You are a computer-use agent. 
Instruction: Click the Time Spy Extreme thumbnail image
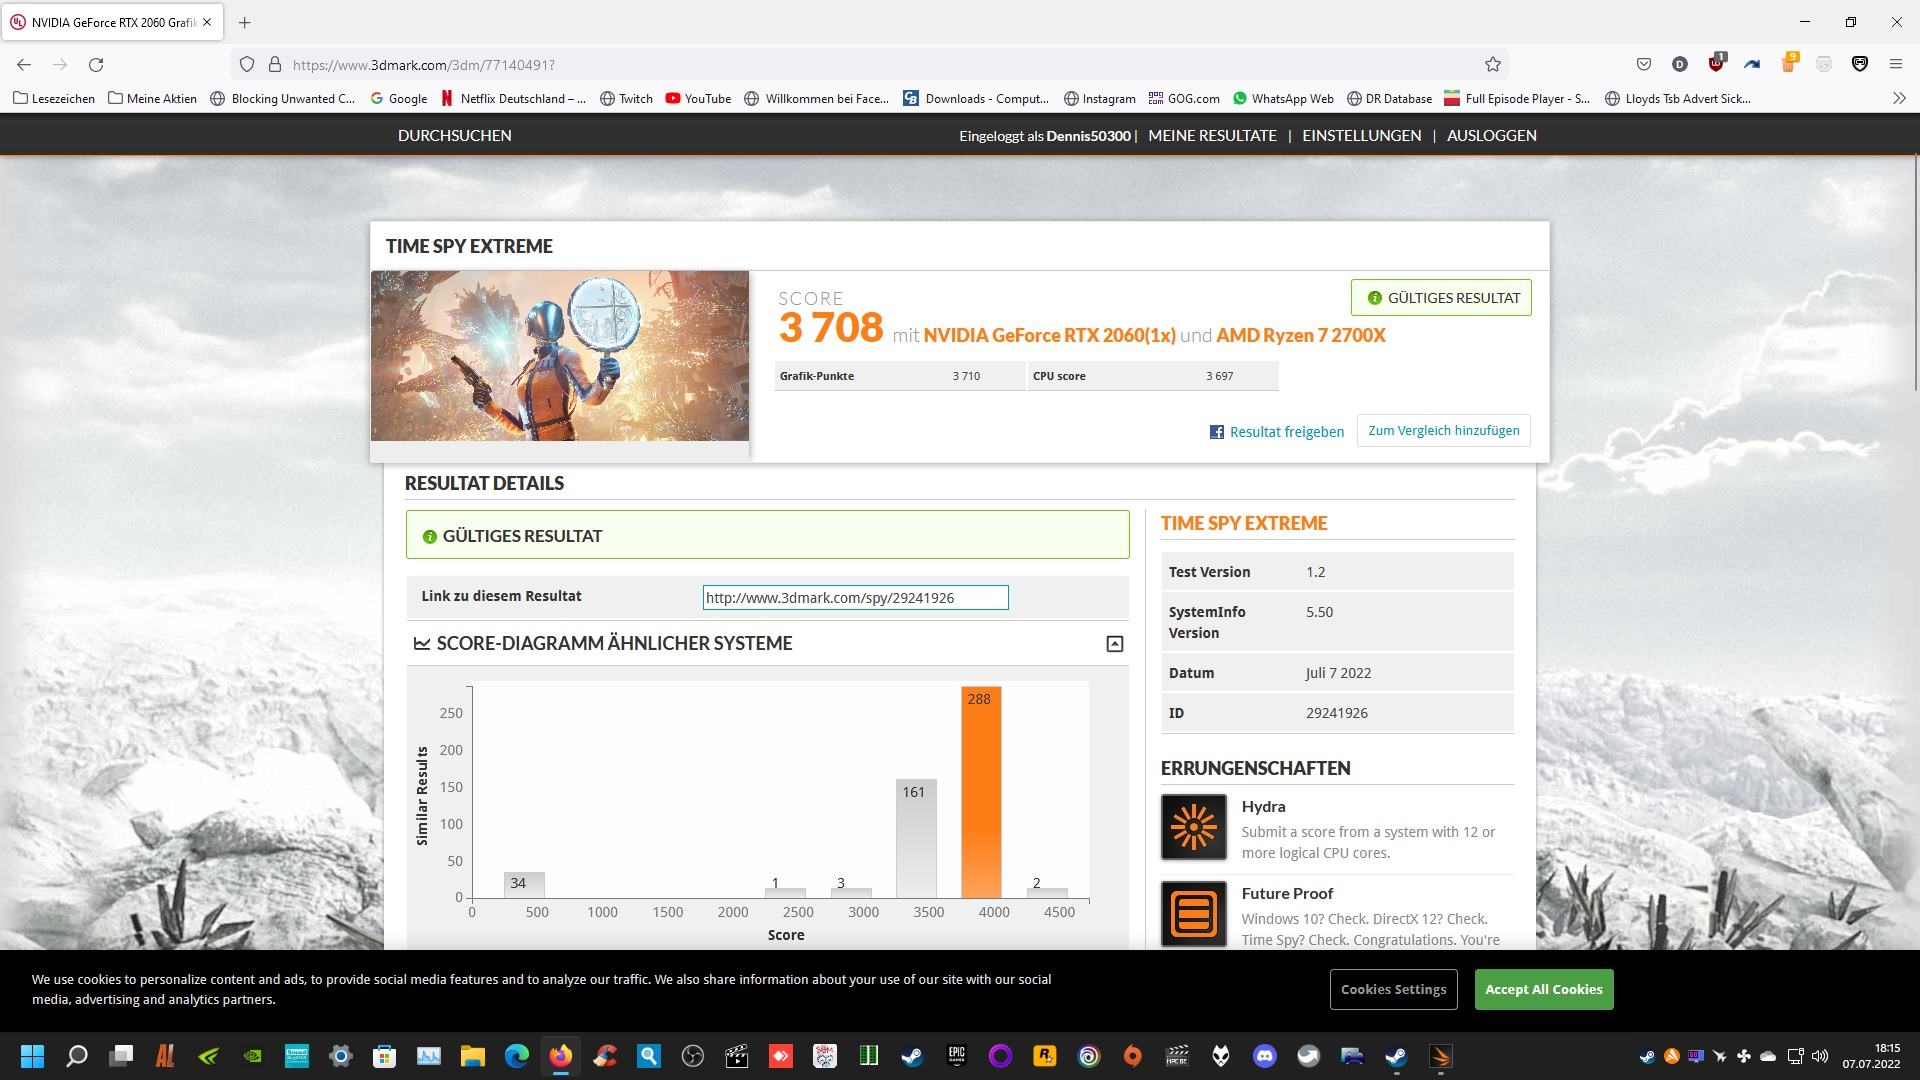tap(559, 356)
